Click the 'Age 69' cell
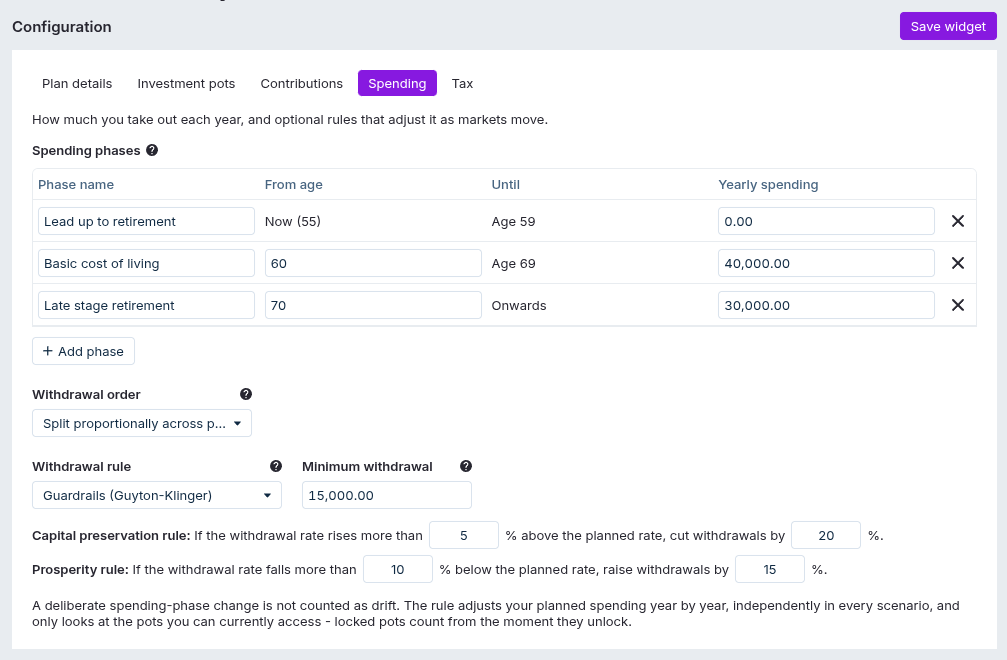The image size is (1007, 660). [513, 264]
